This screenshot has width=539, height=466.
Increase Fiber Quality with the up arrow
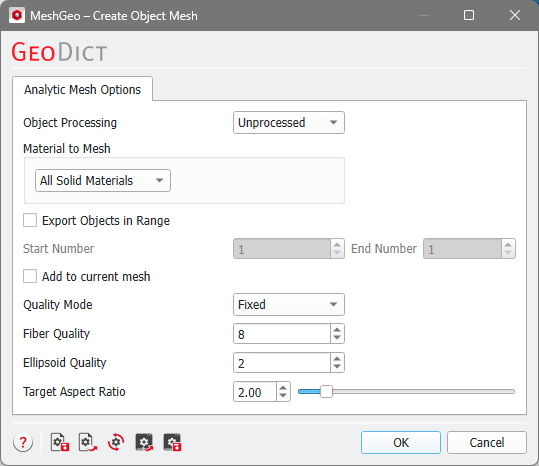pyautogui.click(x=337, y=329)
